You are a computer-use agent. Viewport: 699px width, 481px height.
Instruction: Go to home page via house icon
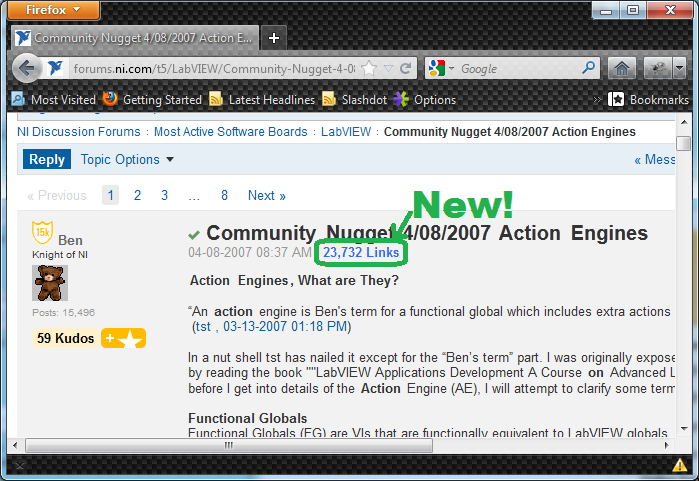[621, 69]
